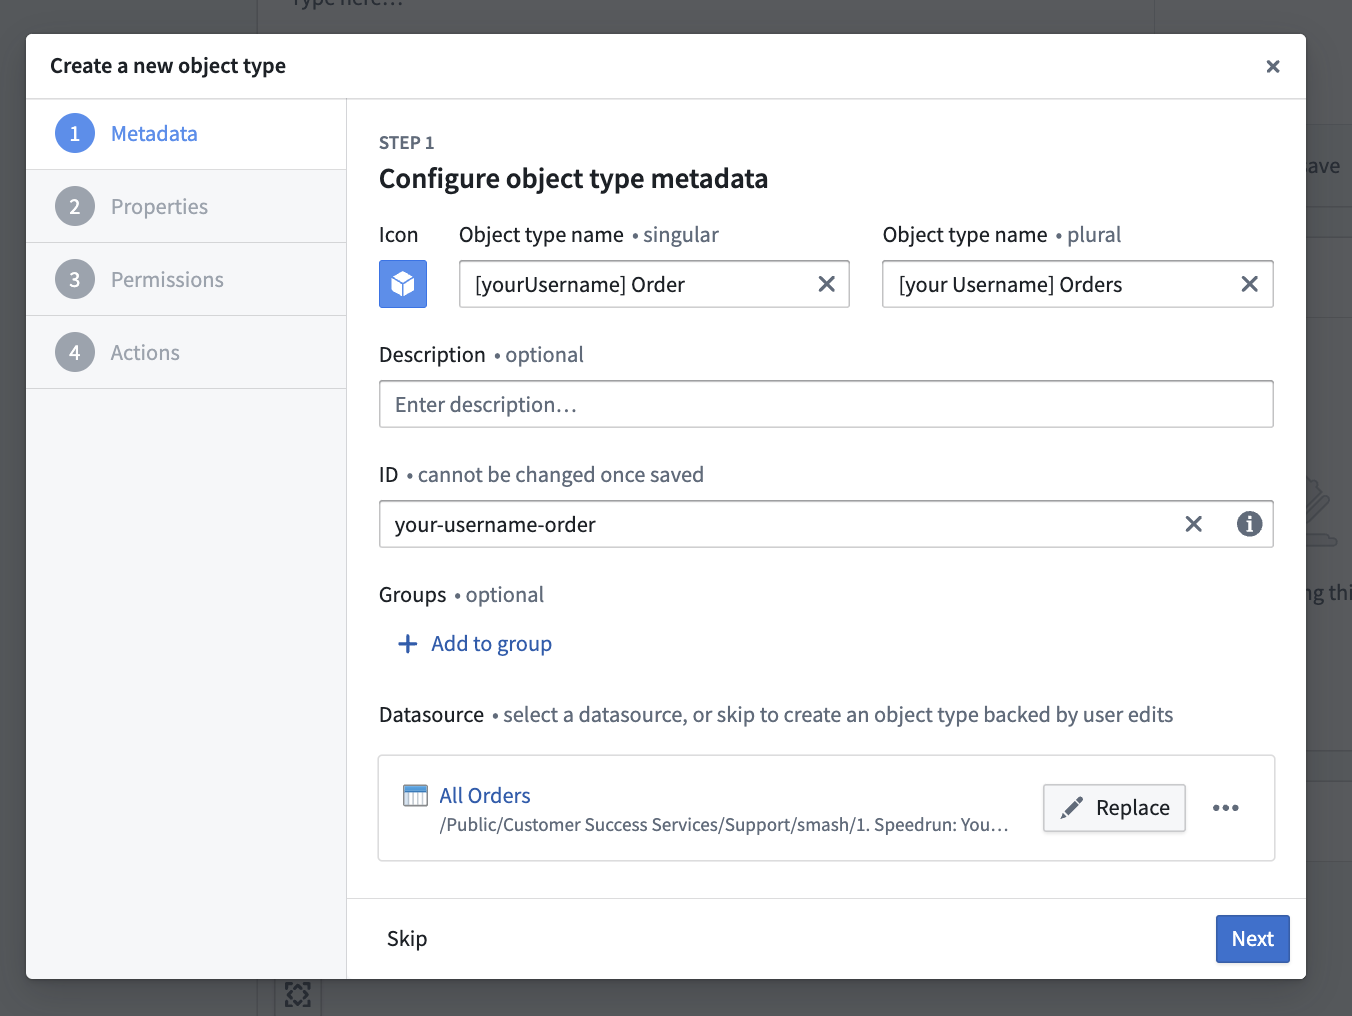Viewport: 1352px width, 1016px height.
Task: Go to the Permissions step
Action: coord(167,280)
